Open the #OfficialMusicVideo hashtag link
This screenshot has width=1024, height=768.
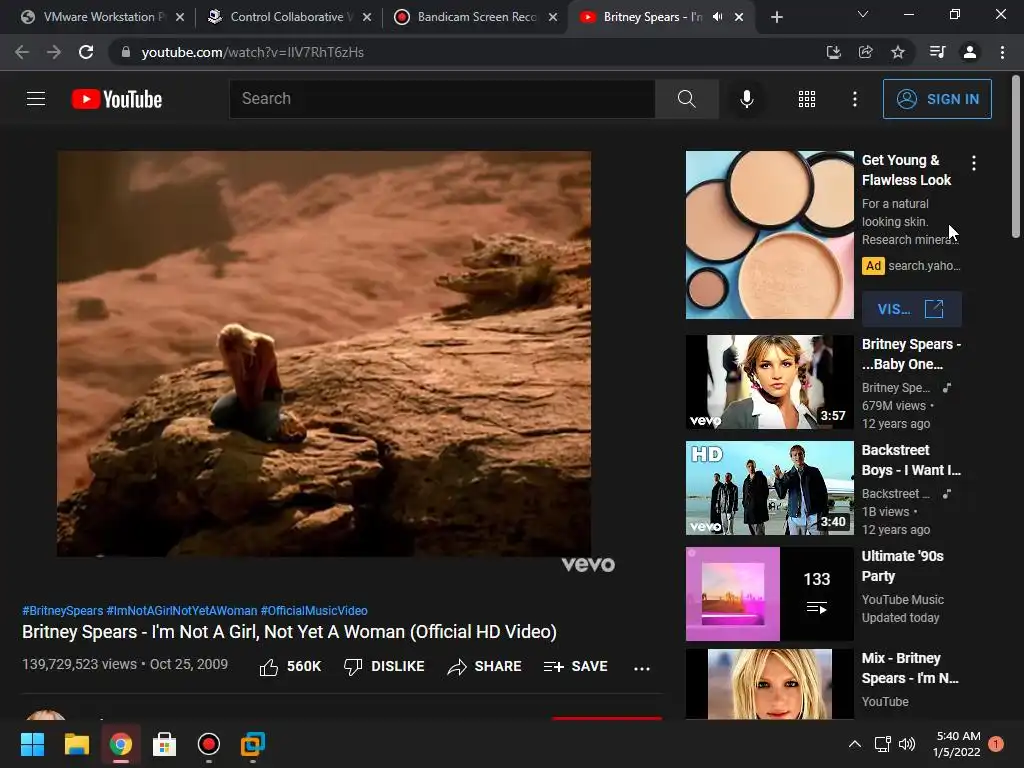click(x=314, y=611)
